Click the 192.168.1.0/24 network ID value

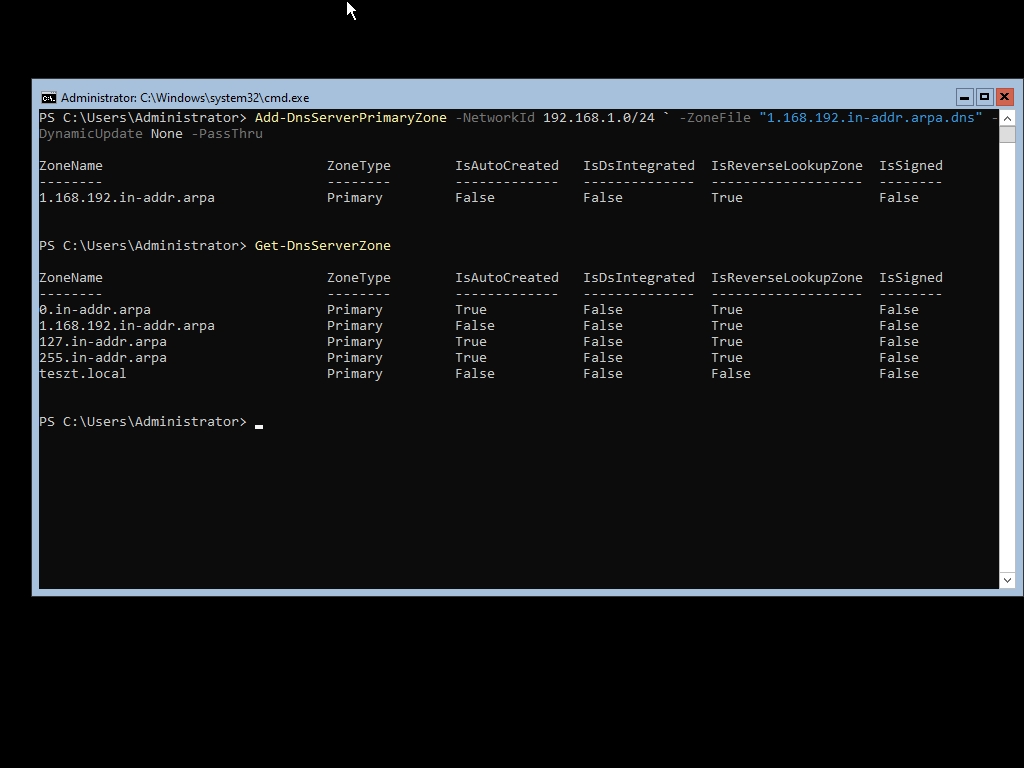point(598,118)
